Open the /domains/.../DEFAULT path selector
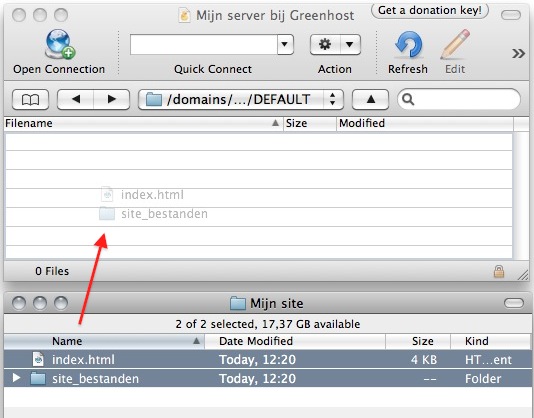The height and width of the screenshot is (418, 534). (x=241, y=99)
